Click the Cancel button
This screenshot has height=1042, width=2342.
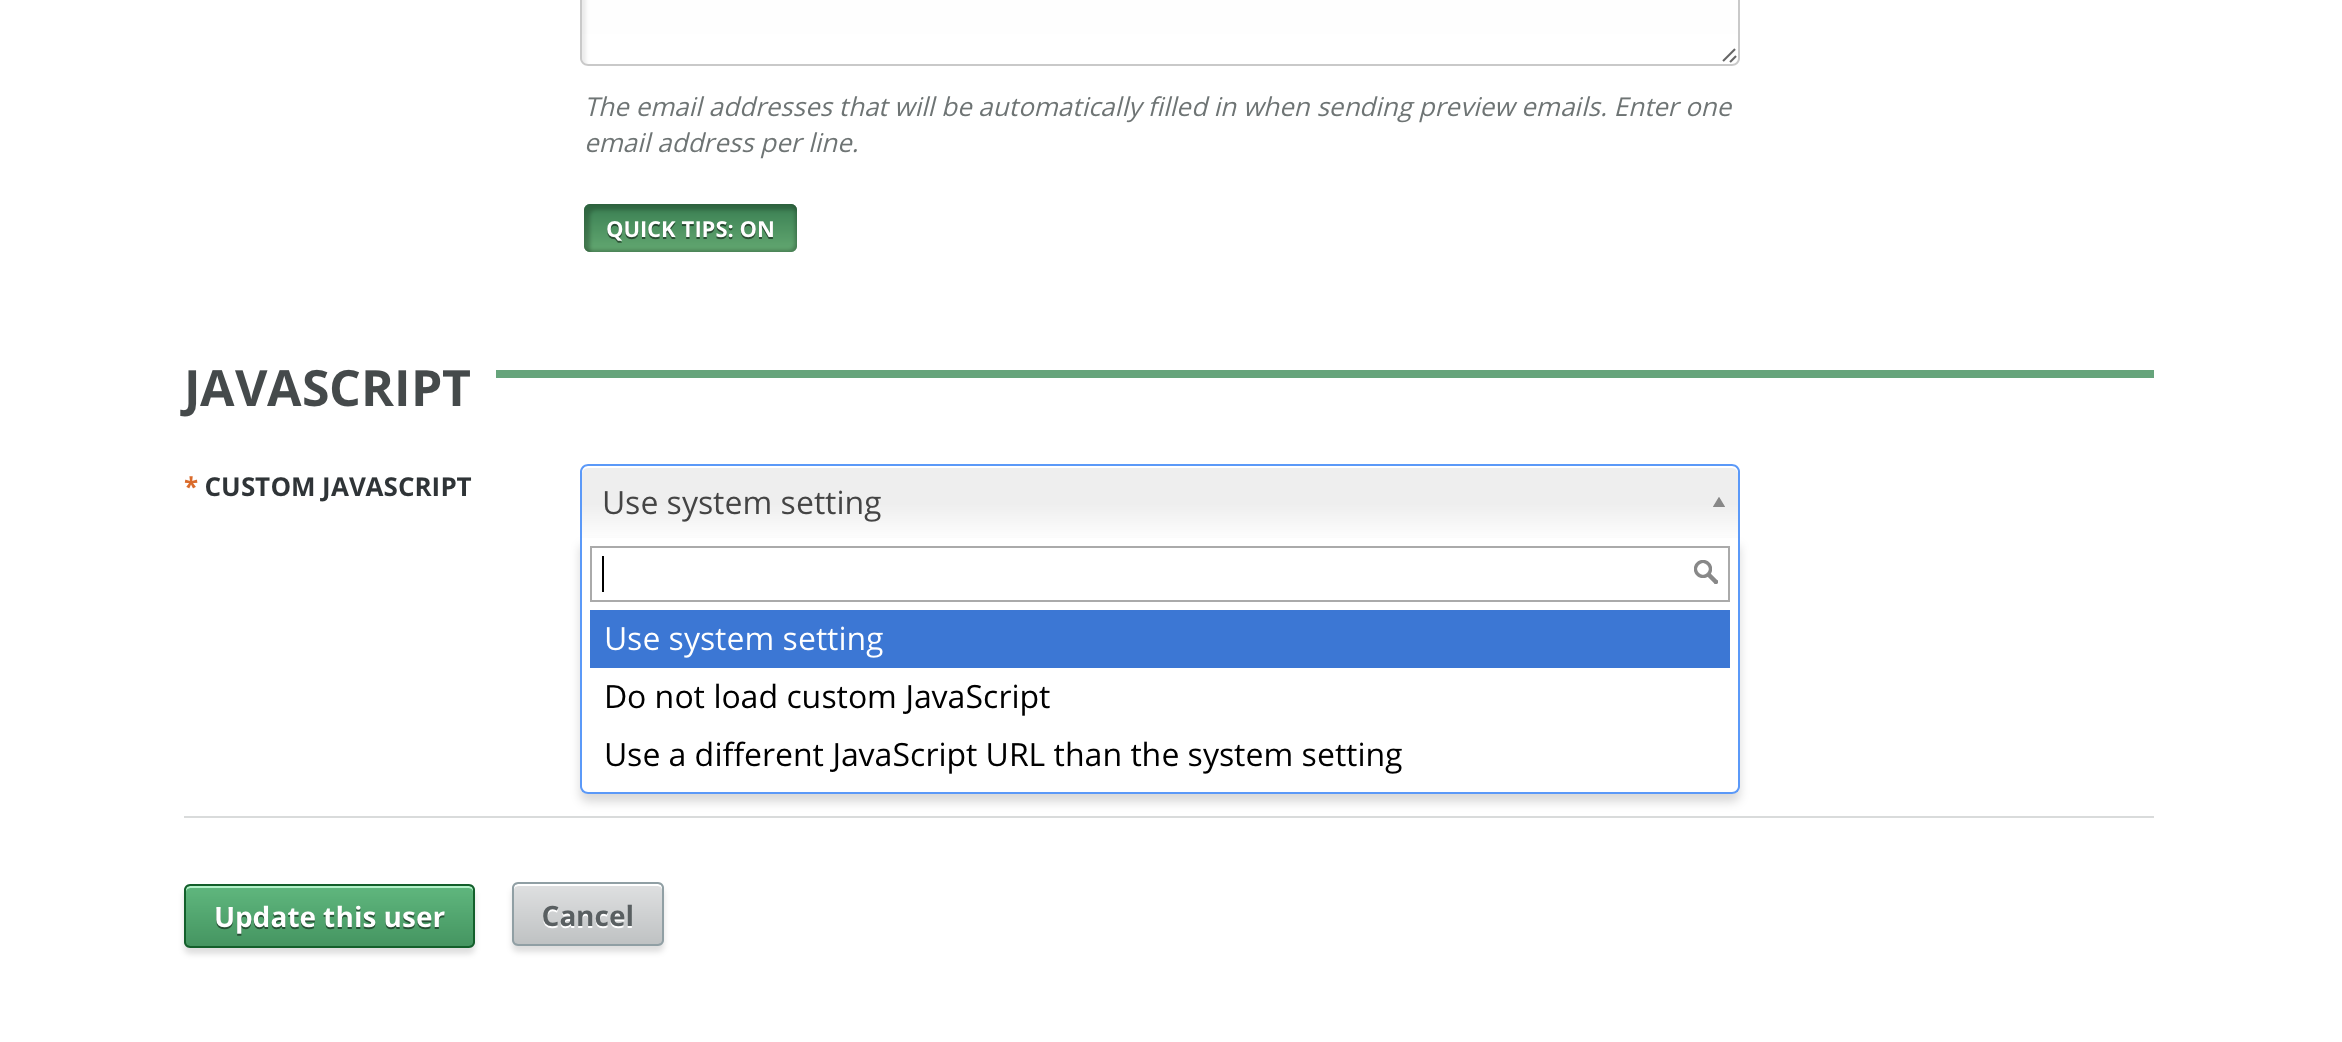click(587, 914)
